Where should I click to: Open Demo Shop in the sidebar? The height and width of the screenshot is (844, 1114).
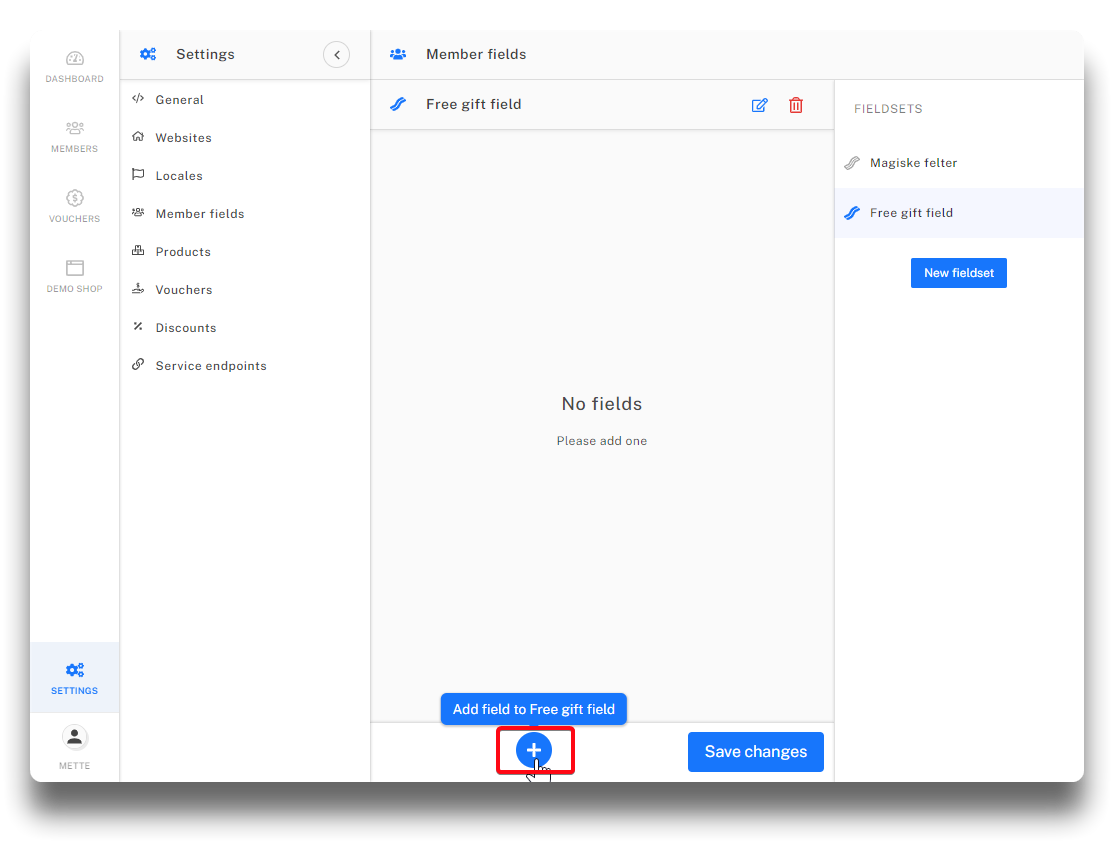click(75, 277)
